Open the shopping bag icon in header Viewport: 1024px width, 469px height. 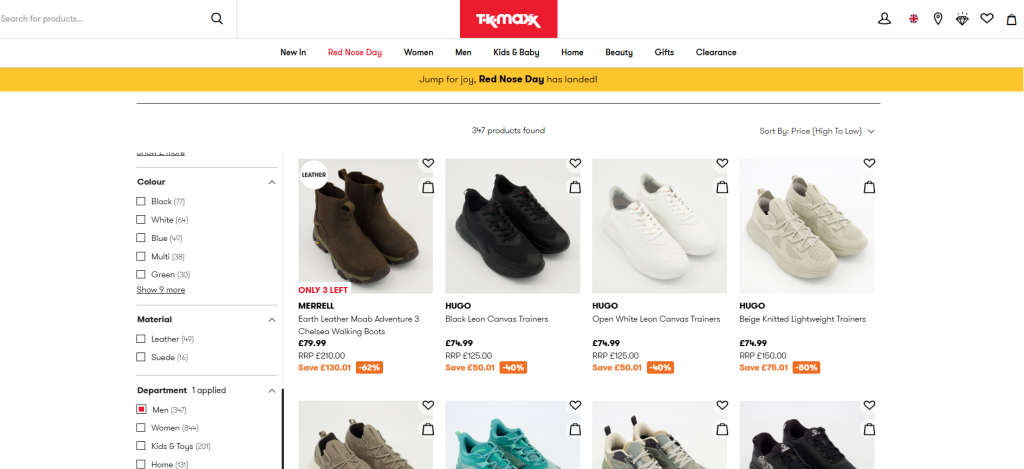[x=1011, y=18]
